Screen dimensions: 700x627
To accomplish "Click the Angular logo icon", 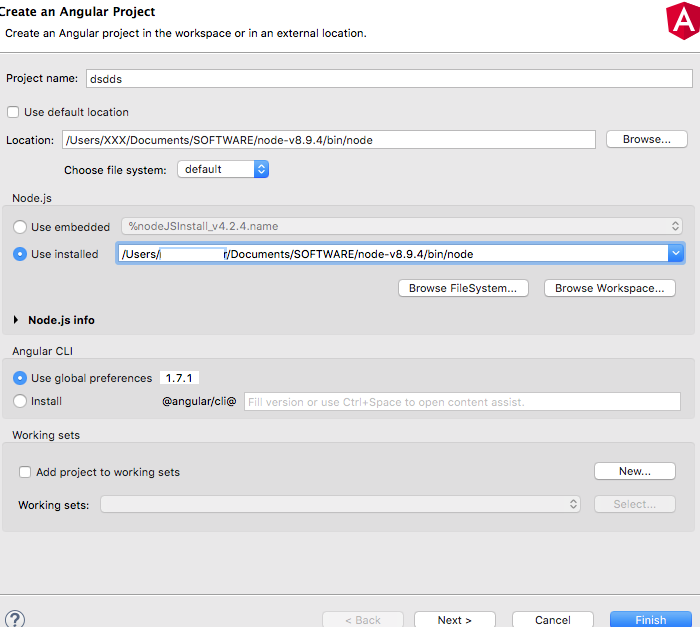I will (681, 20).
